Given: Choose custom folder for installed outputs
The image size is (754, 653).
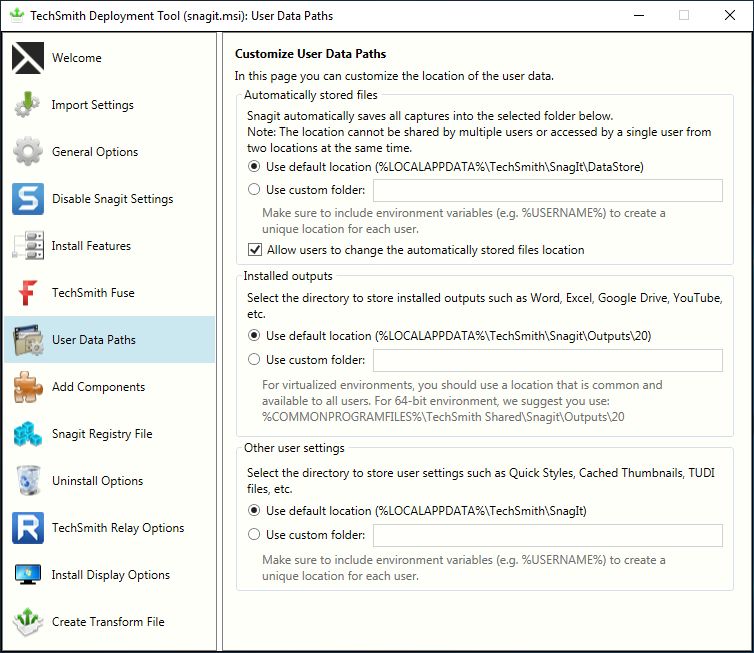Looking at the screenshot, I should point(254,359).
